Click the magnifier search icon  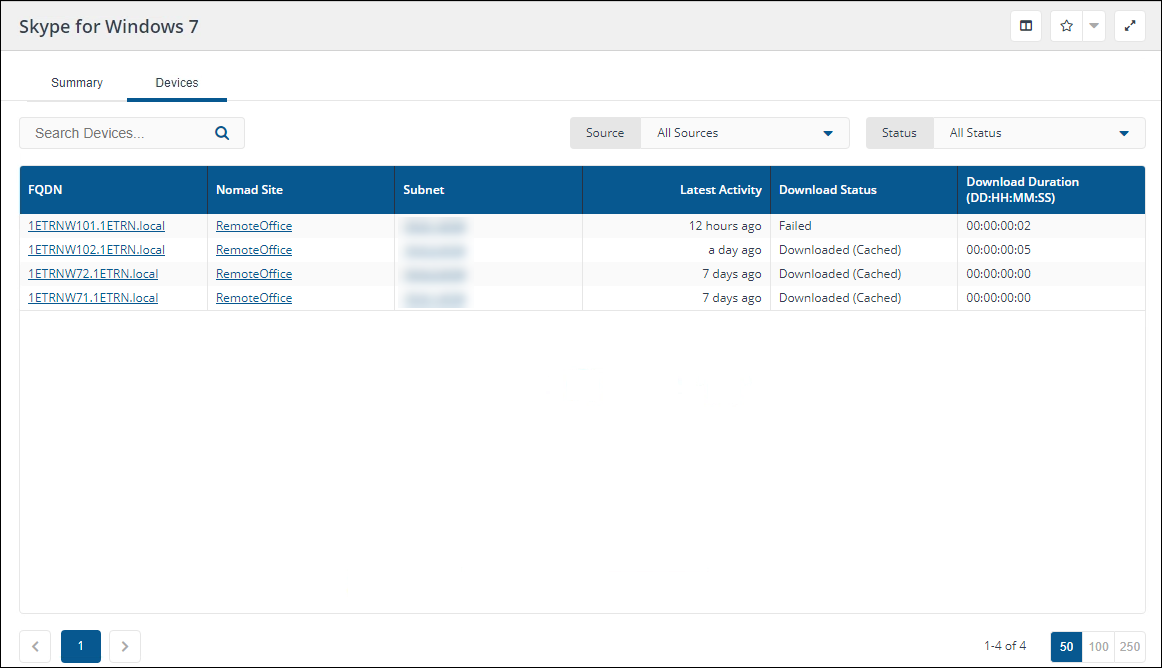222,133
